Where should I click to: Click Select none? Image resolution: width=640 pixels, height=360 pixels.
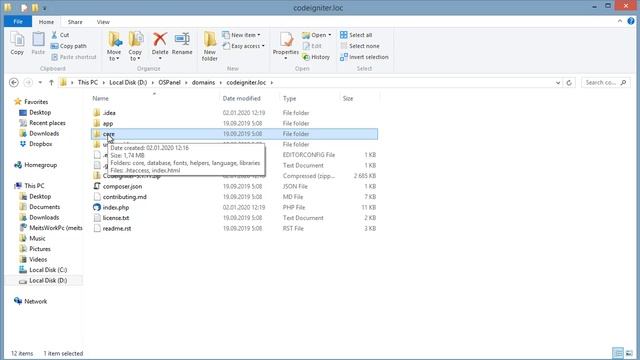click(x=360, y=46)
